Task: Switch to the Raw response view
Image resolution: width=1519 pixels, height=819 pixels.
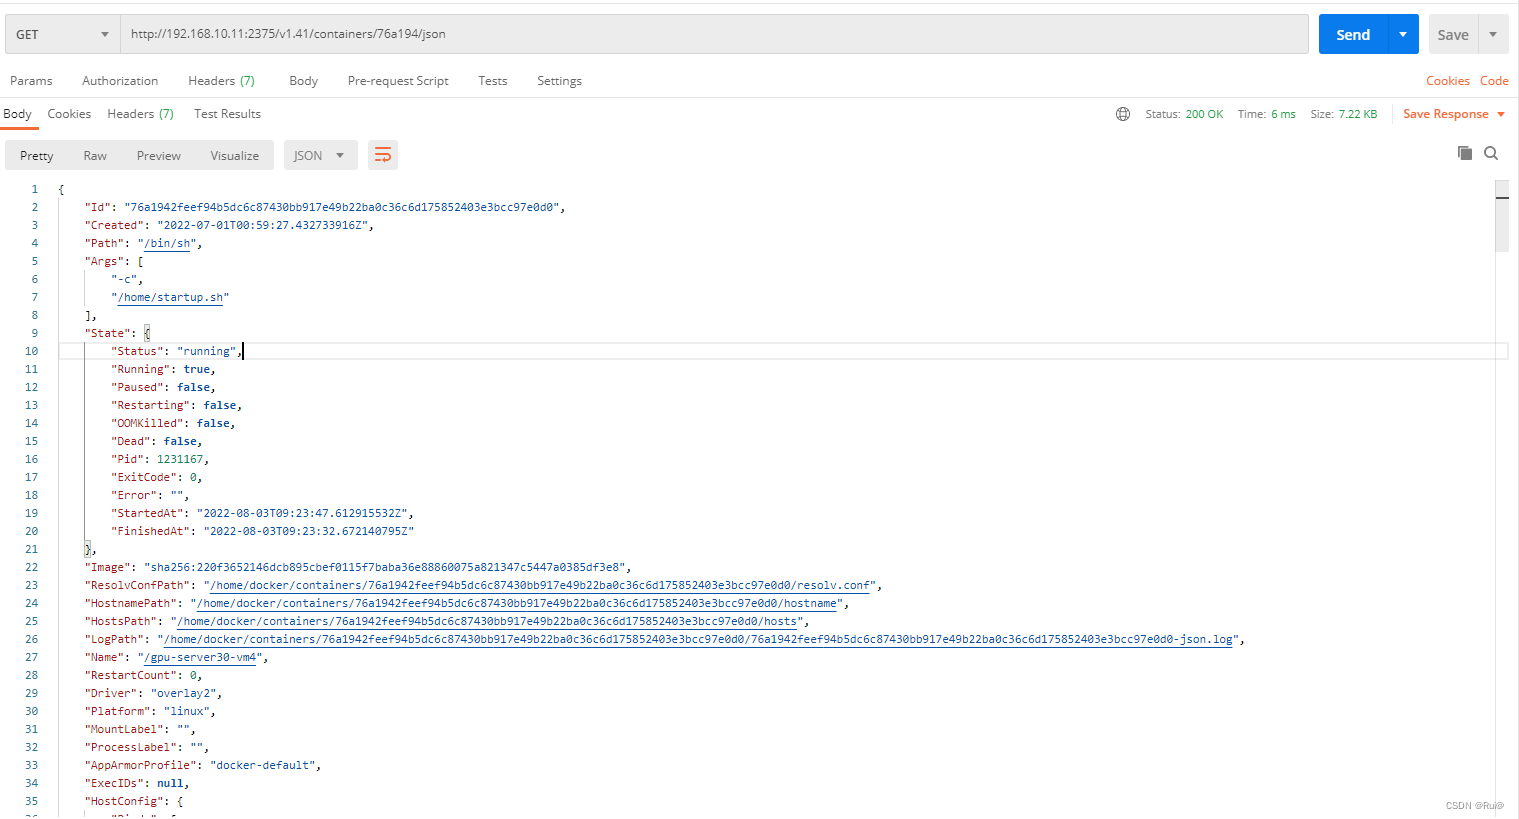Action: [95, 155]
